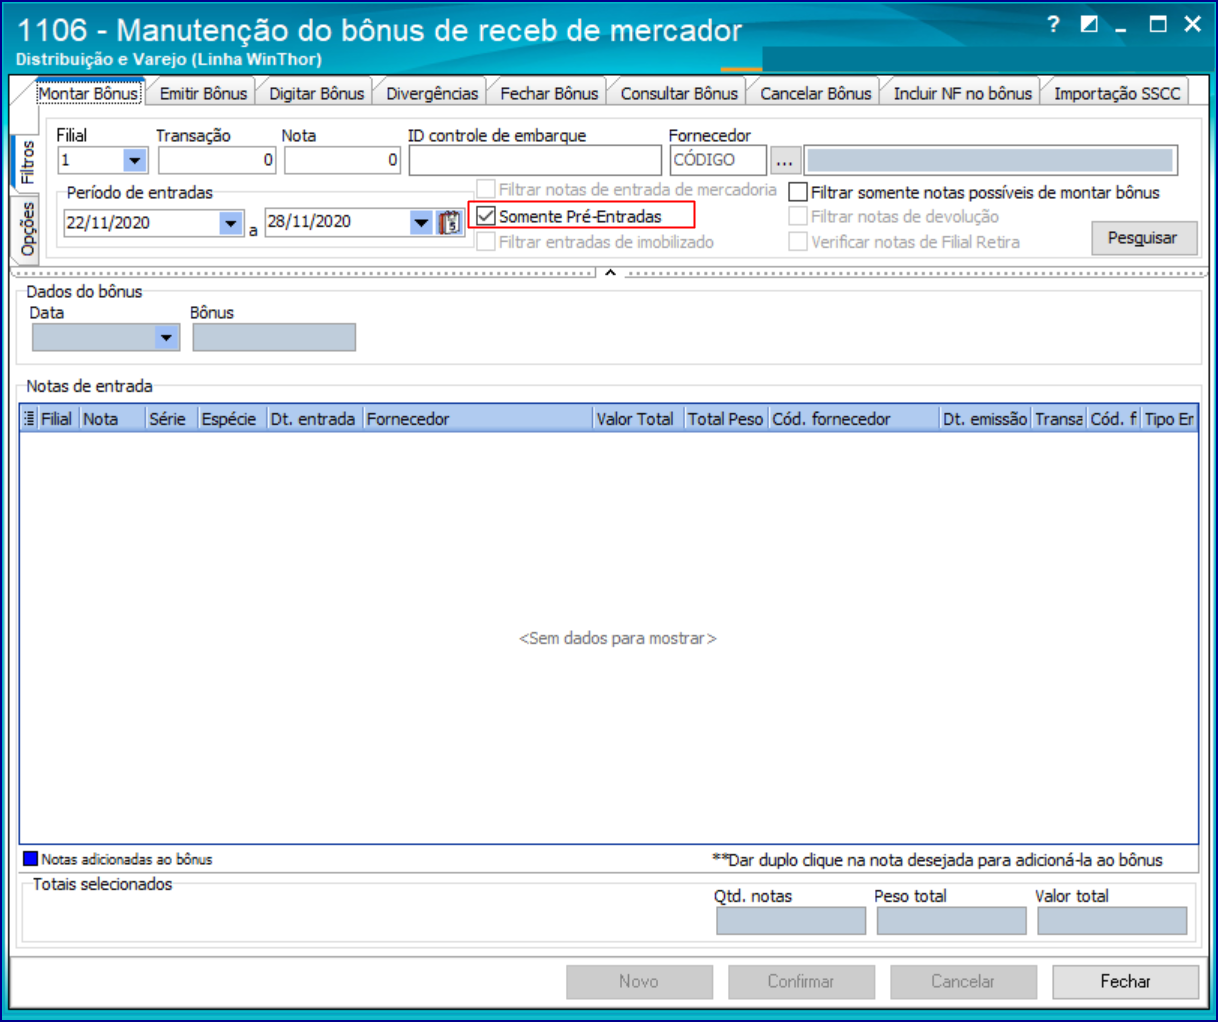Open start date 22/11/2020 dropdown
The width and height of the screenshot is (1218, 1022).
pos(231,223)
